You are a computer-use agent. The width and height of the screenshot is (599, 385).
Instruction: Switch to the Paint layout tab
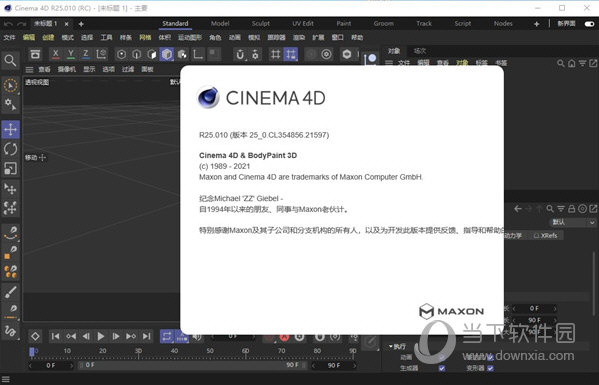click(344, 24)
